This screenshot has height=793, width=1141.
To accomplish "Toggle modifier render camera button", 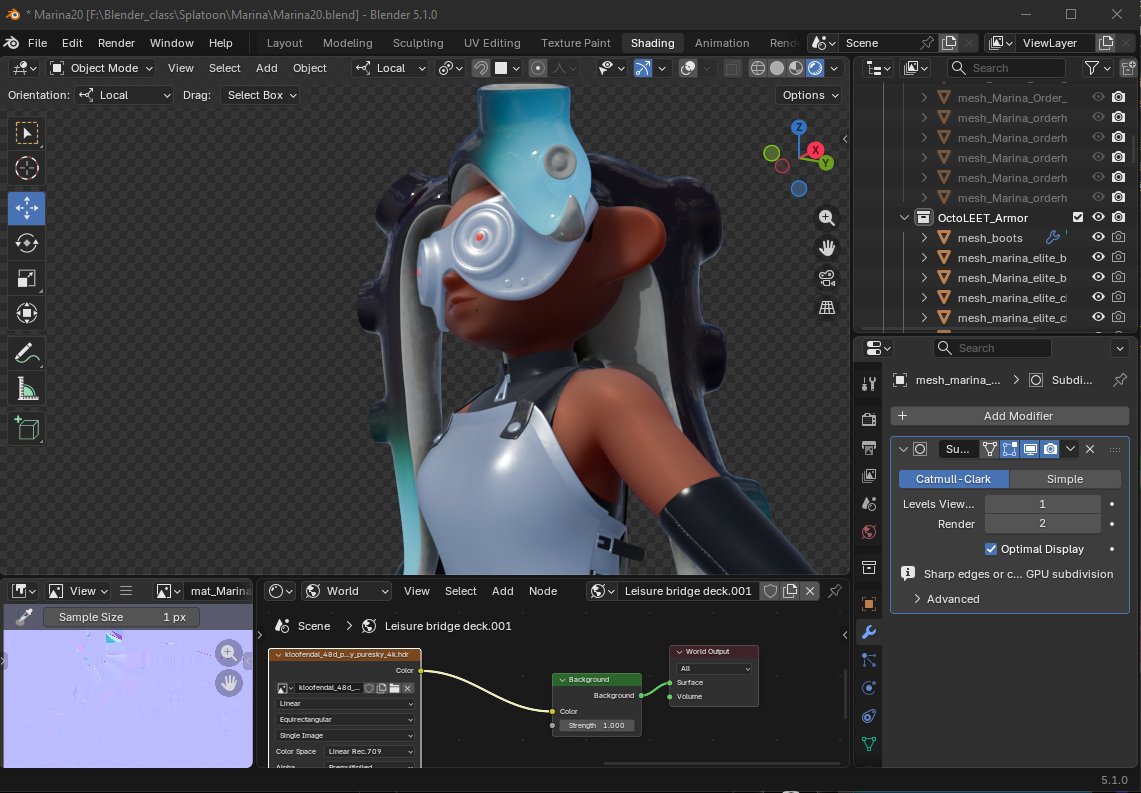I will (1050, 449).
